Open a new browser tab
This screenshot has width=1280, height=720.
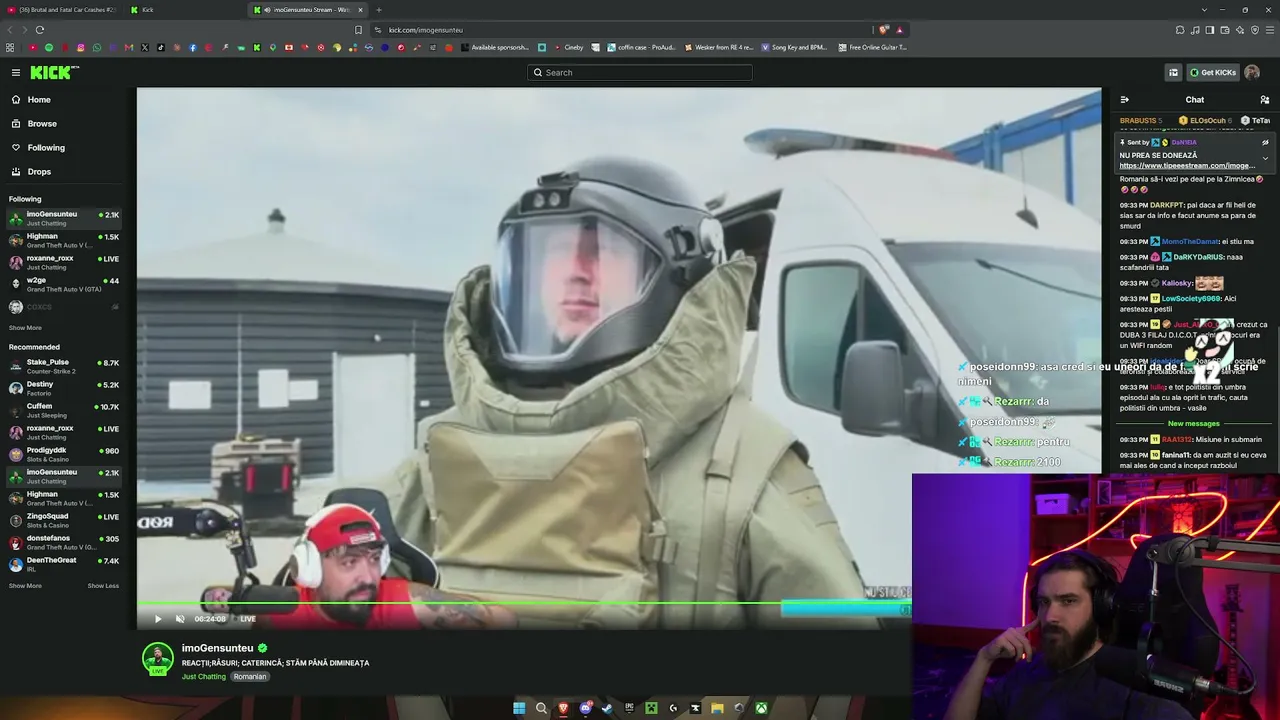[379, 10]
